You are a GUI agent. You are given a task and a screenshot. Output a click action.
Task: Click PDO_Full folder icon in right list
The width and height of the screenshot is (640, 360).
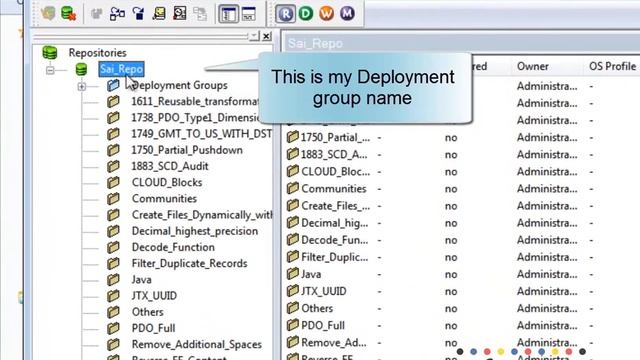[293, 325]
